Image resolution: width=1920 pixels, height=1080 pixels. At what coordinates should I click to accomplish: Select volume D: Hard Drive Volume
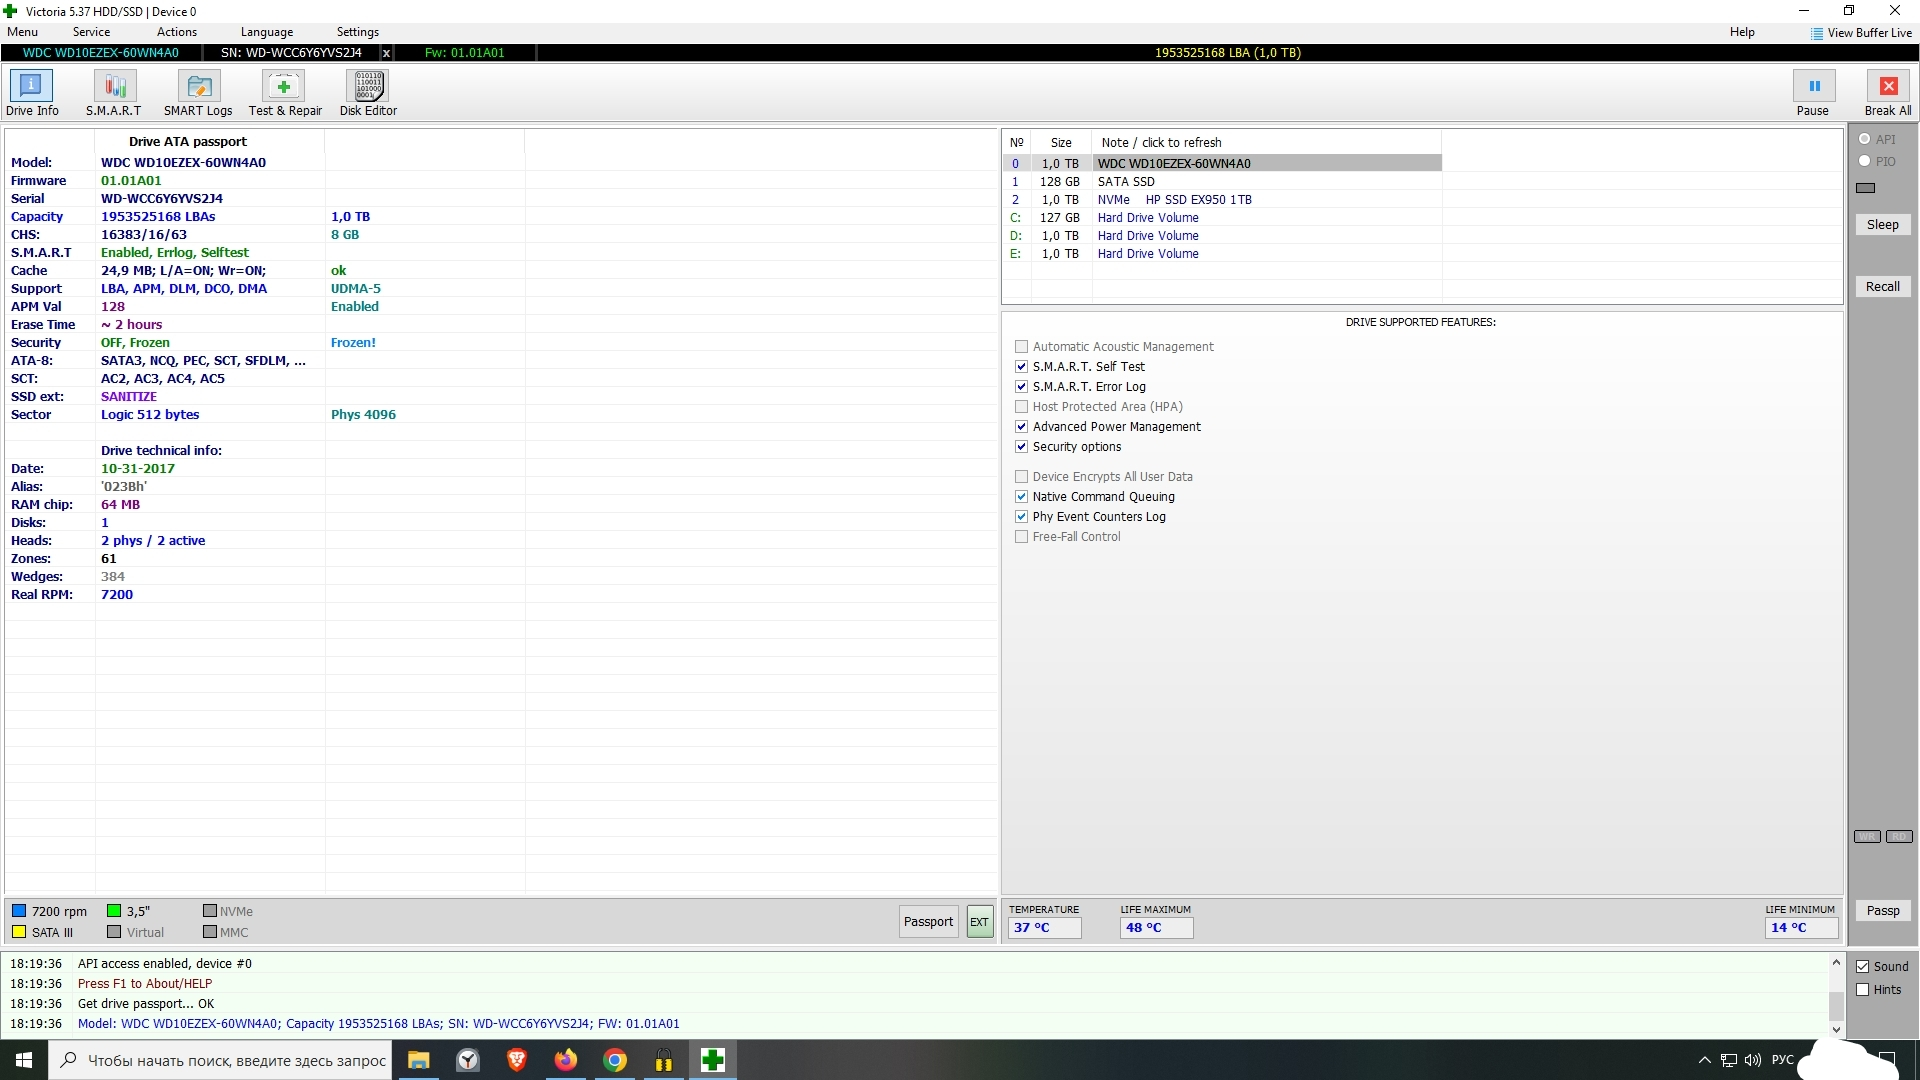[x=1222, y=236]
